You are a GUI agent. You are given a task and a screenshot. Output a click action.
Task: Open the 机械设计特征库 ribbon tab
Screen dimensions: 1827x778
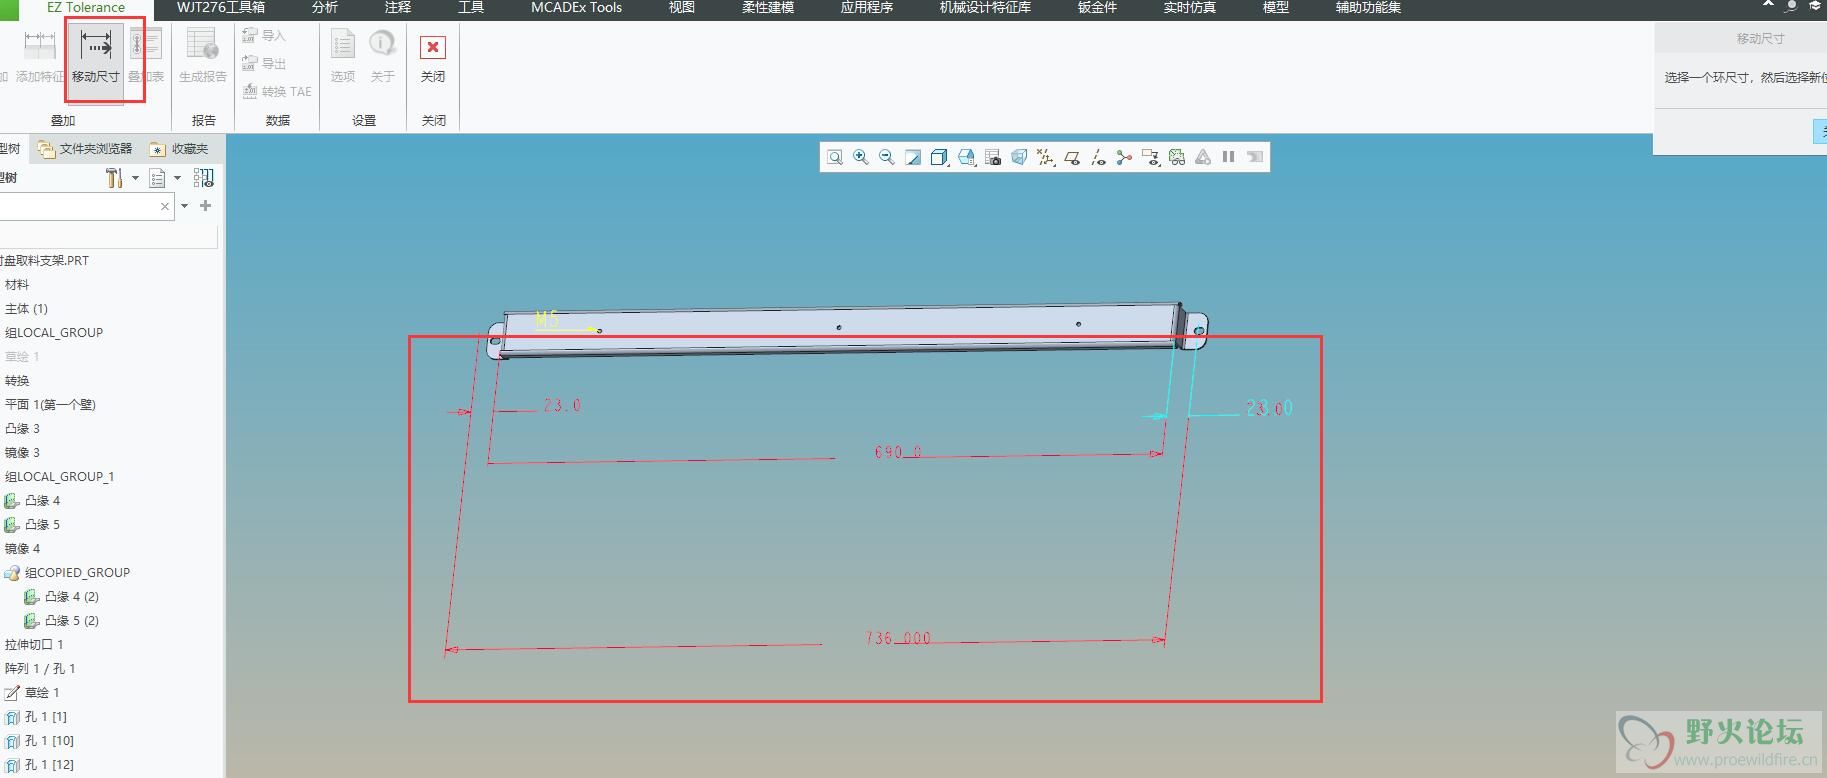(985, 8)
